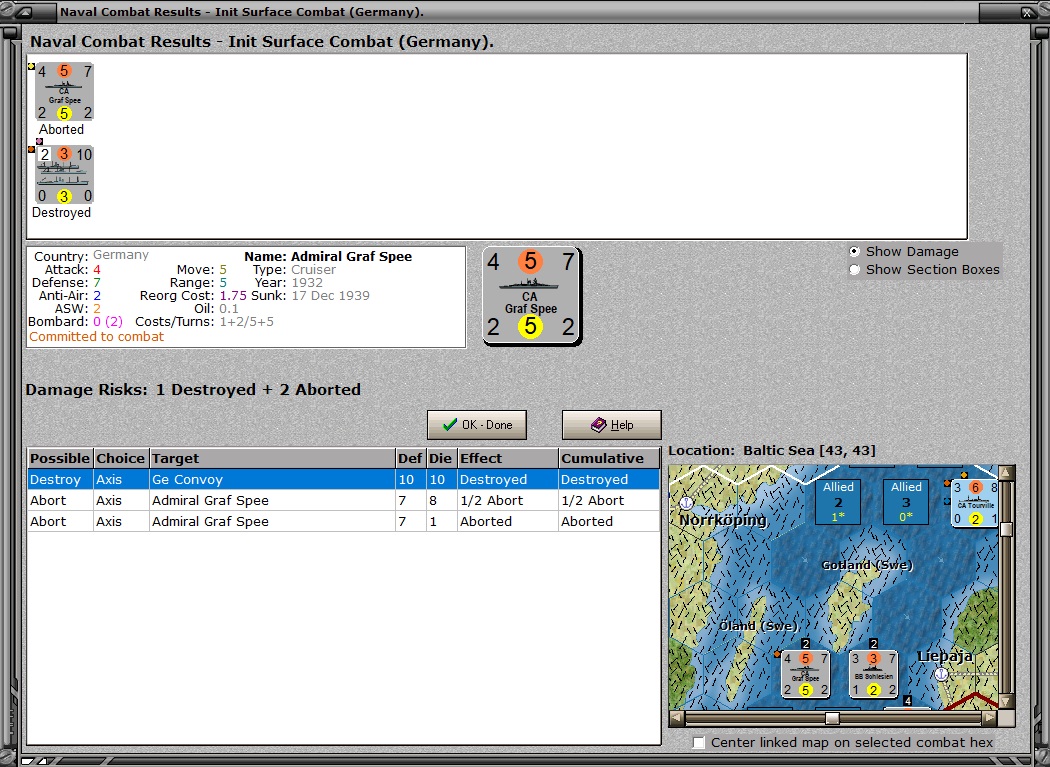Click the large Graf Spee counter detail image

pyautogui.click(x=532, y=296)
